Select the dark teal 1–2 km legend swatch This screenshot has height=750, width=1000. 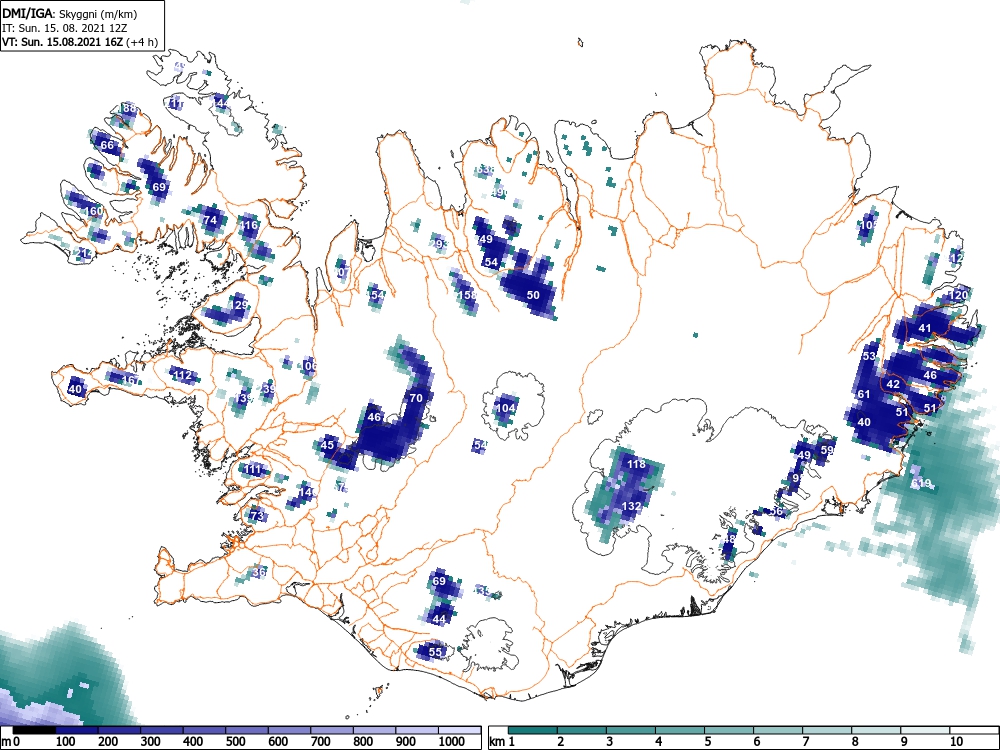tap(533, 730)
